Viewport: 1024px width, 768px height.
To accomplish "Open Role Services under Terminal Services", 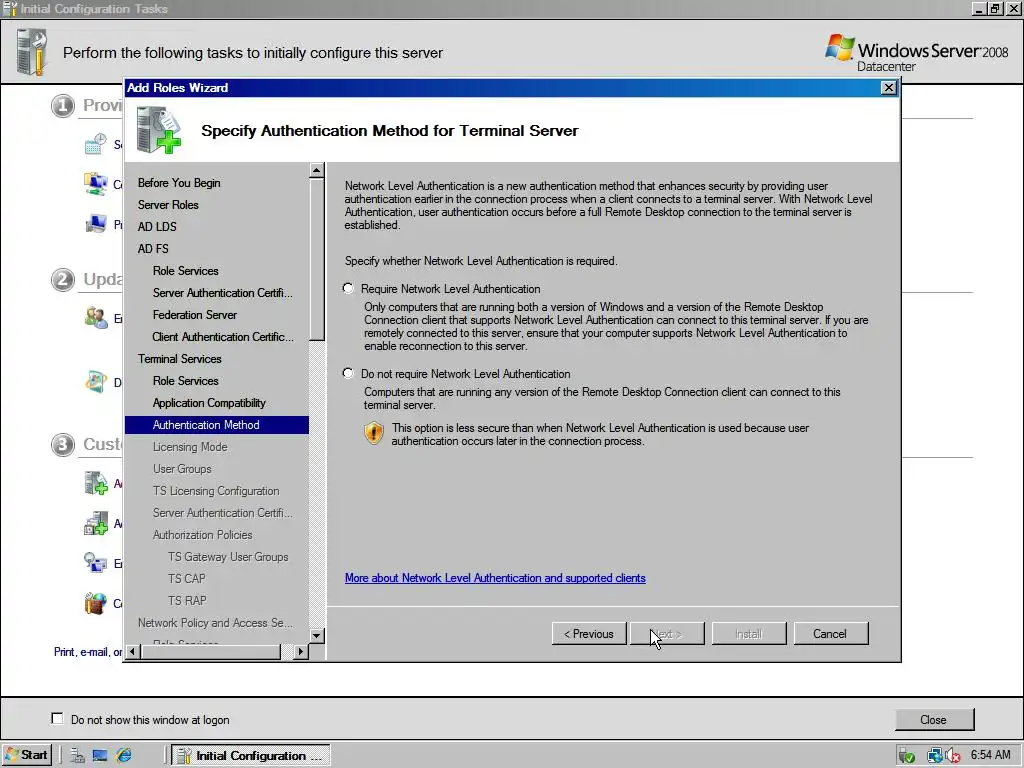I will (x=185, y=381).
